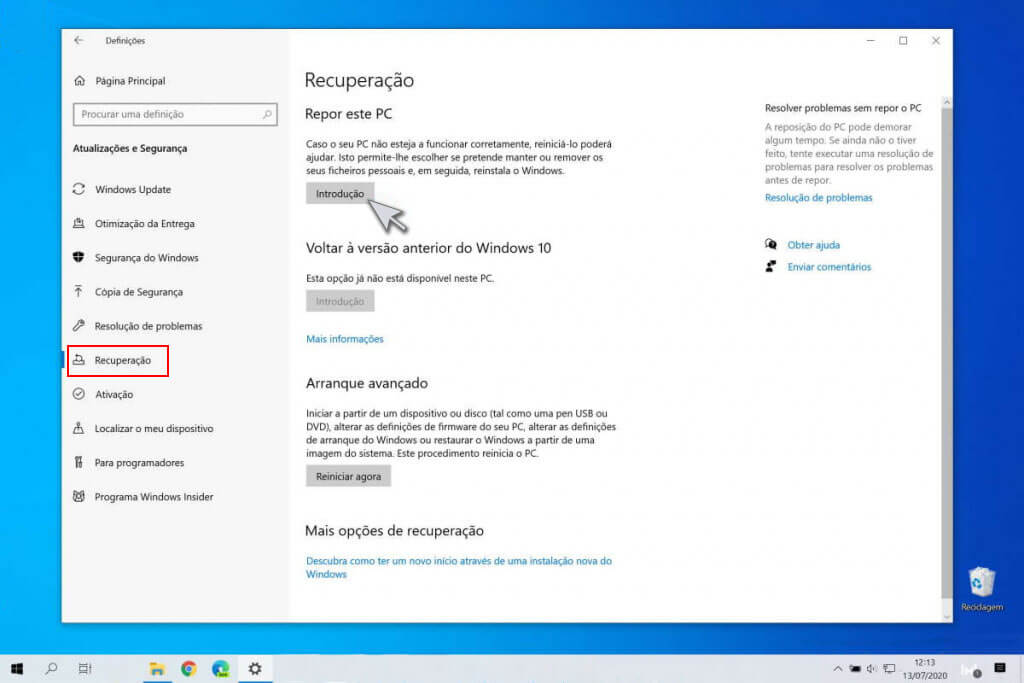Open the Resolução de problemas link on right

(818, 197)
